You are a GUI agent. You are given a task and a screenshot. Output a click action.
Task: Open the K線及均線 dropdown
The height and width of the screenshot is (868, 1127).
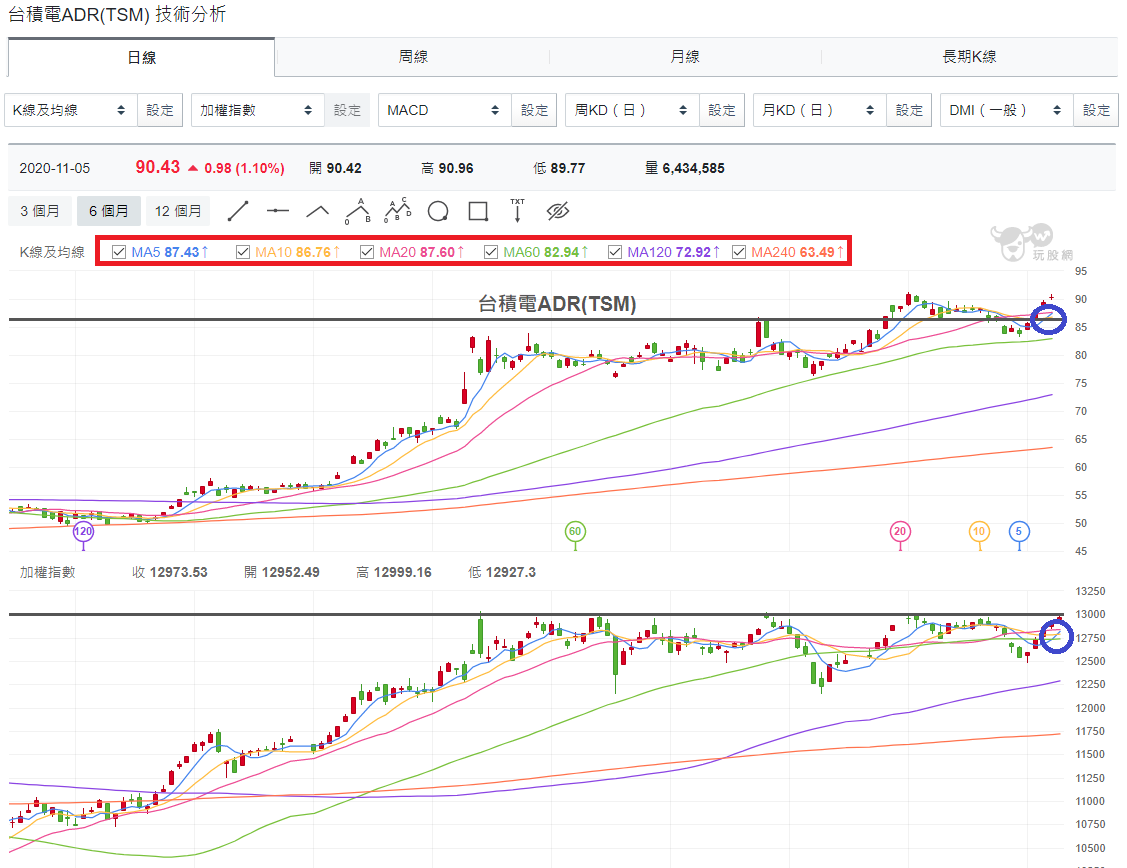70,110
